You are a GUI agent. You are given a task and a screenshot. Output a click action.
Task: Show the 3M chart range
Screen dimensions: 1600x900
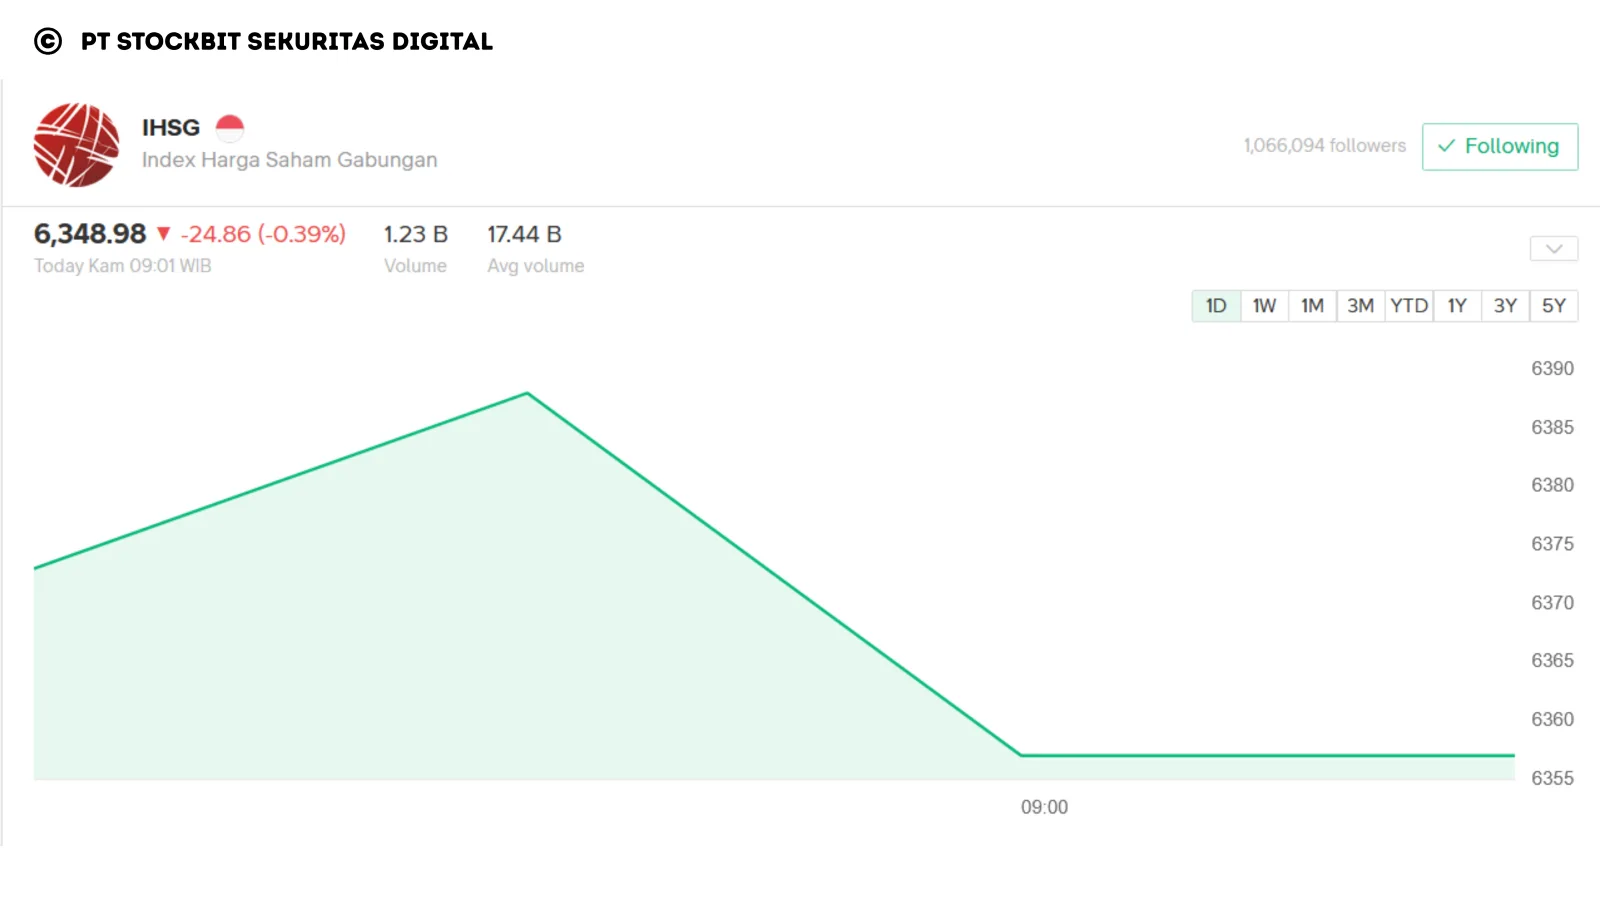(1361, 306)
